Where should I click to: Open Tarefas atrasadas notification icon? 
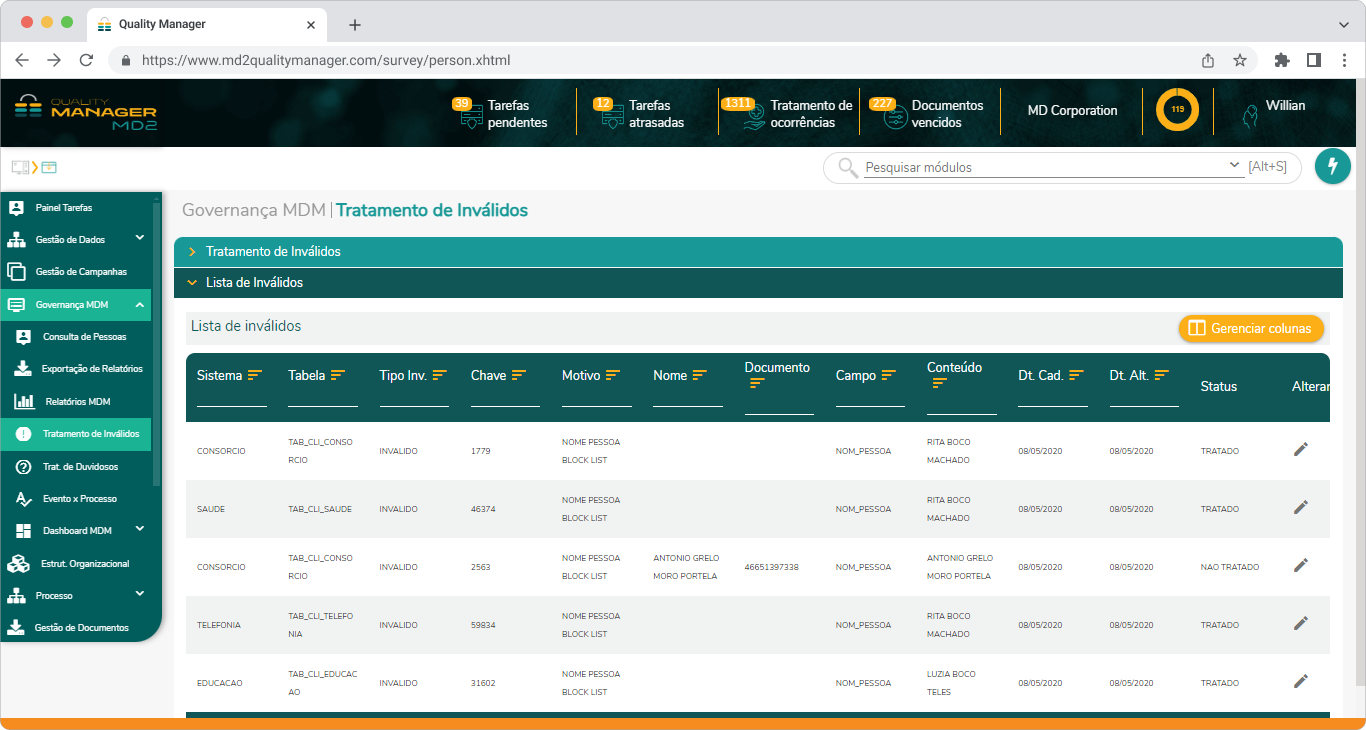coord(611,115)
